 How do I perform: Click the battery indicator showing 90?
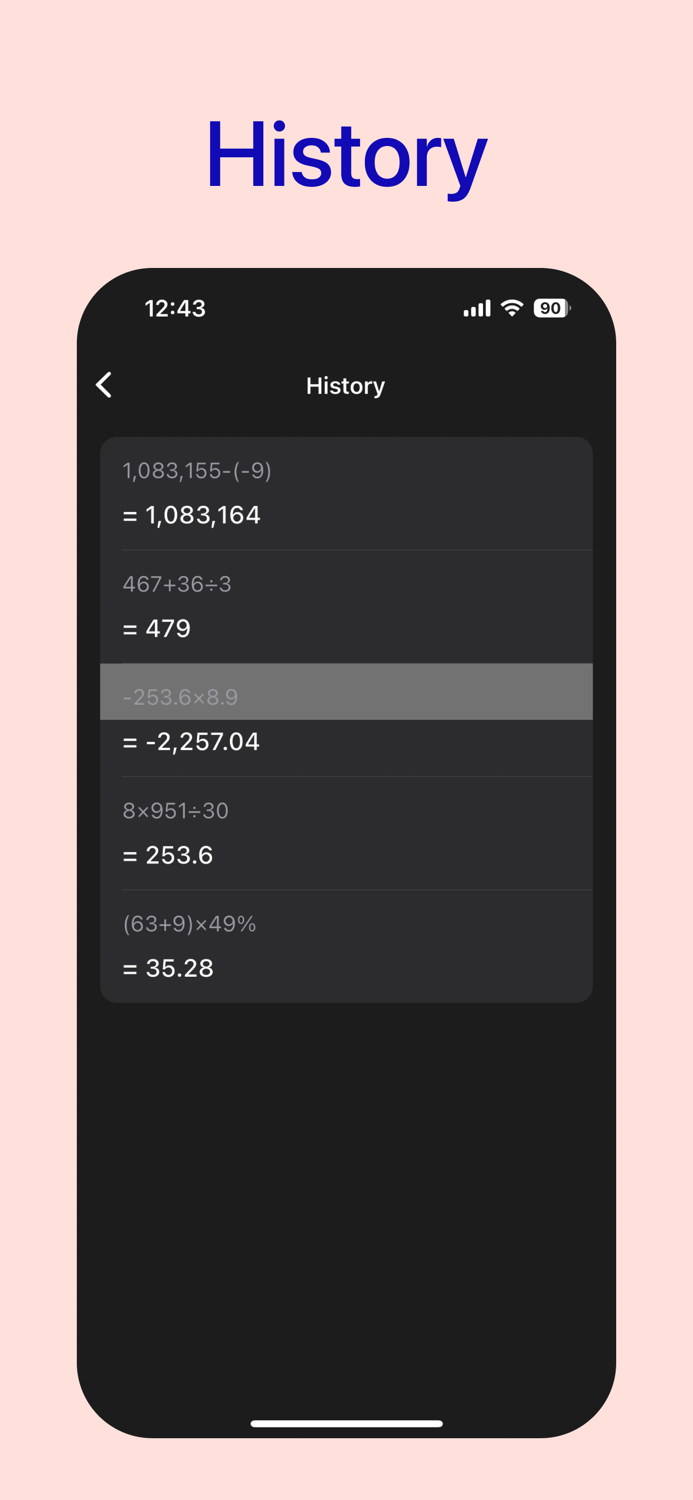click(549, 308)
